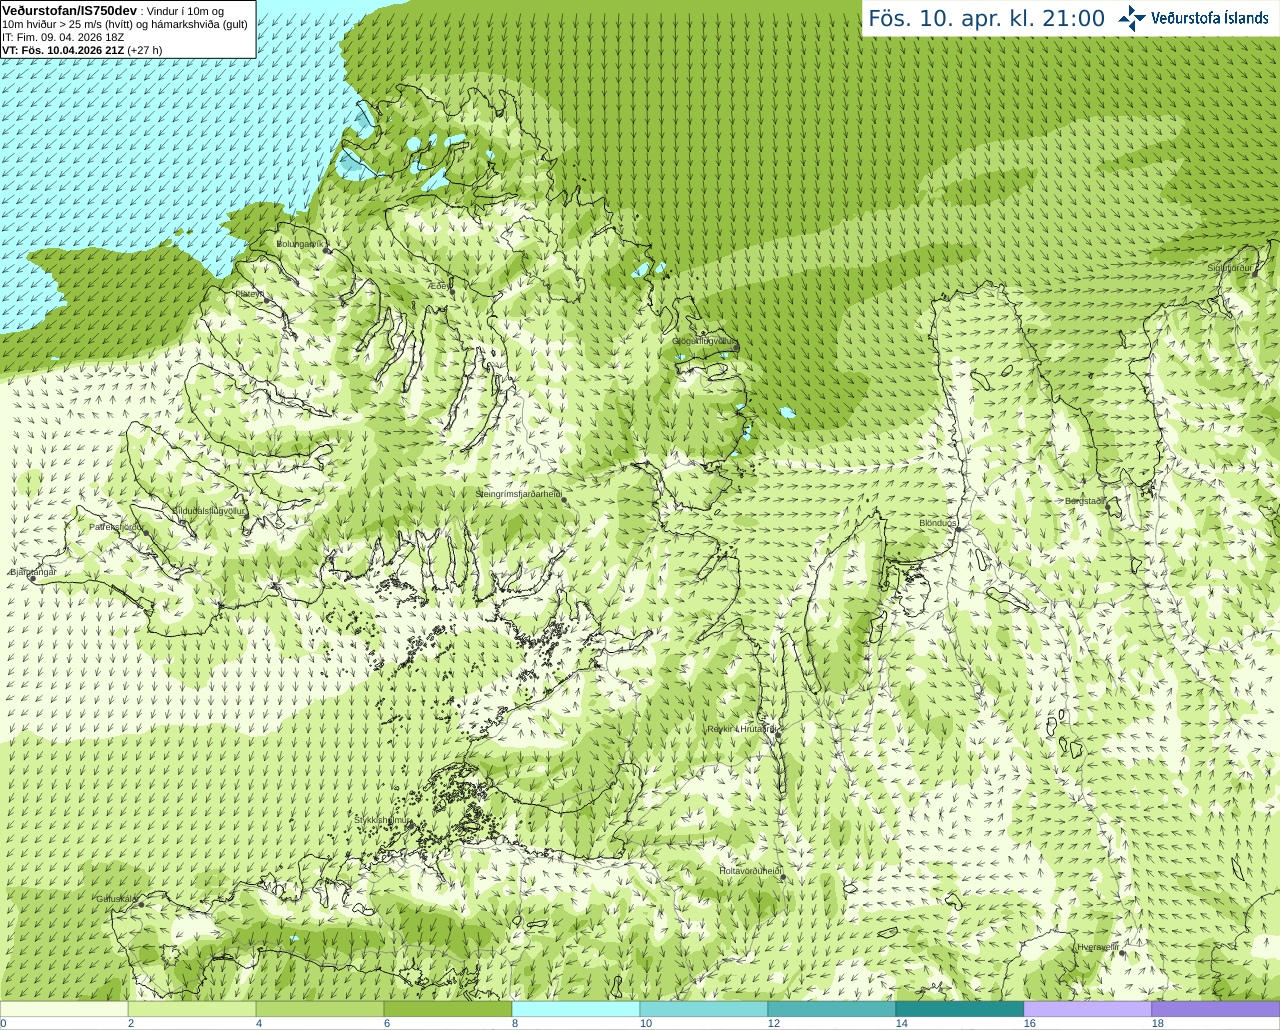Select the Blönduós station dot

[x=958, y=530]
